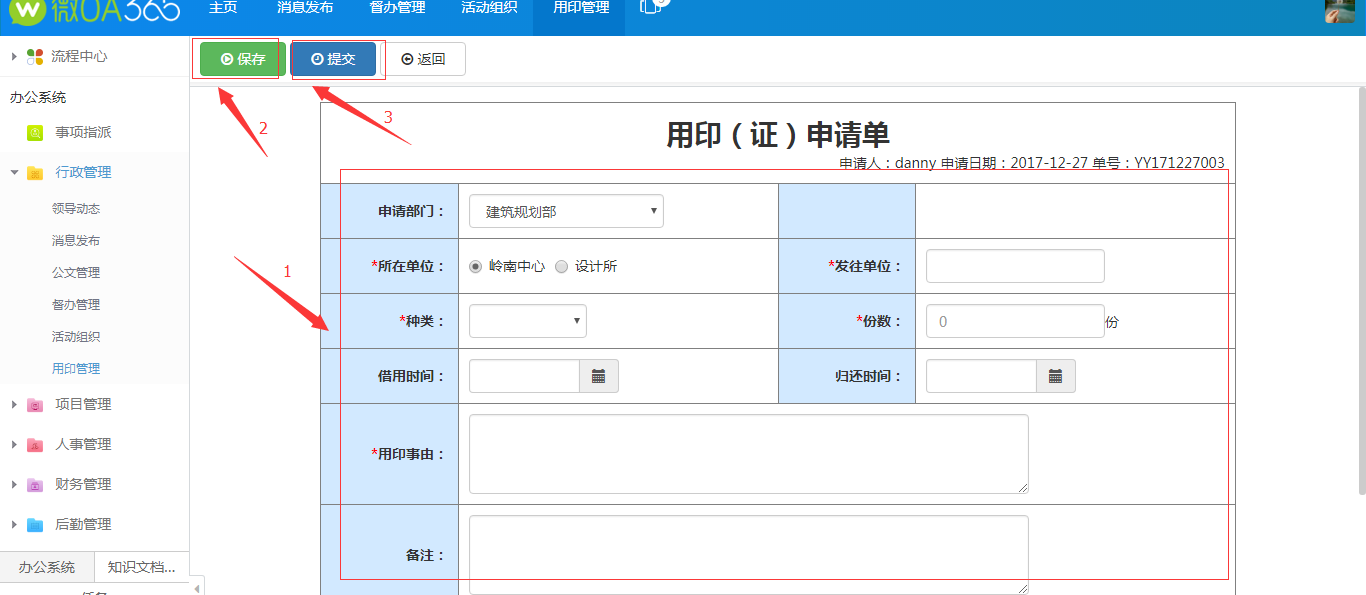Screen dimensions: 1366x595
Task: Click the user avatar in top right
Action: pos(1339,11)
